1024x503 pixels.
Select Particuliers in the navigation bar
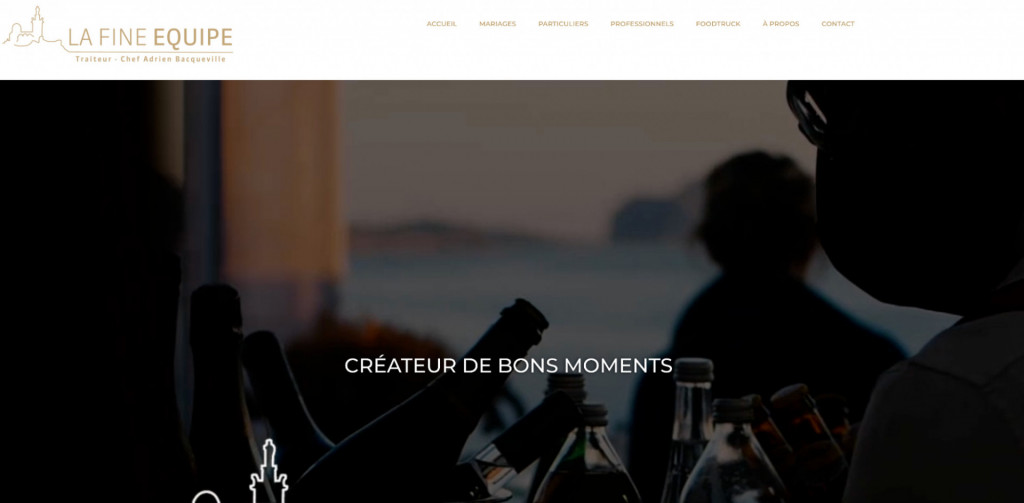click(x=563, y=24)
